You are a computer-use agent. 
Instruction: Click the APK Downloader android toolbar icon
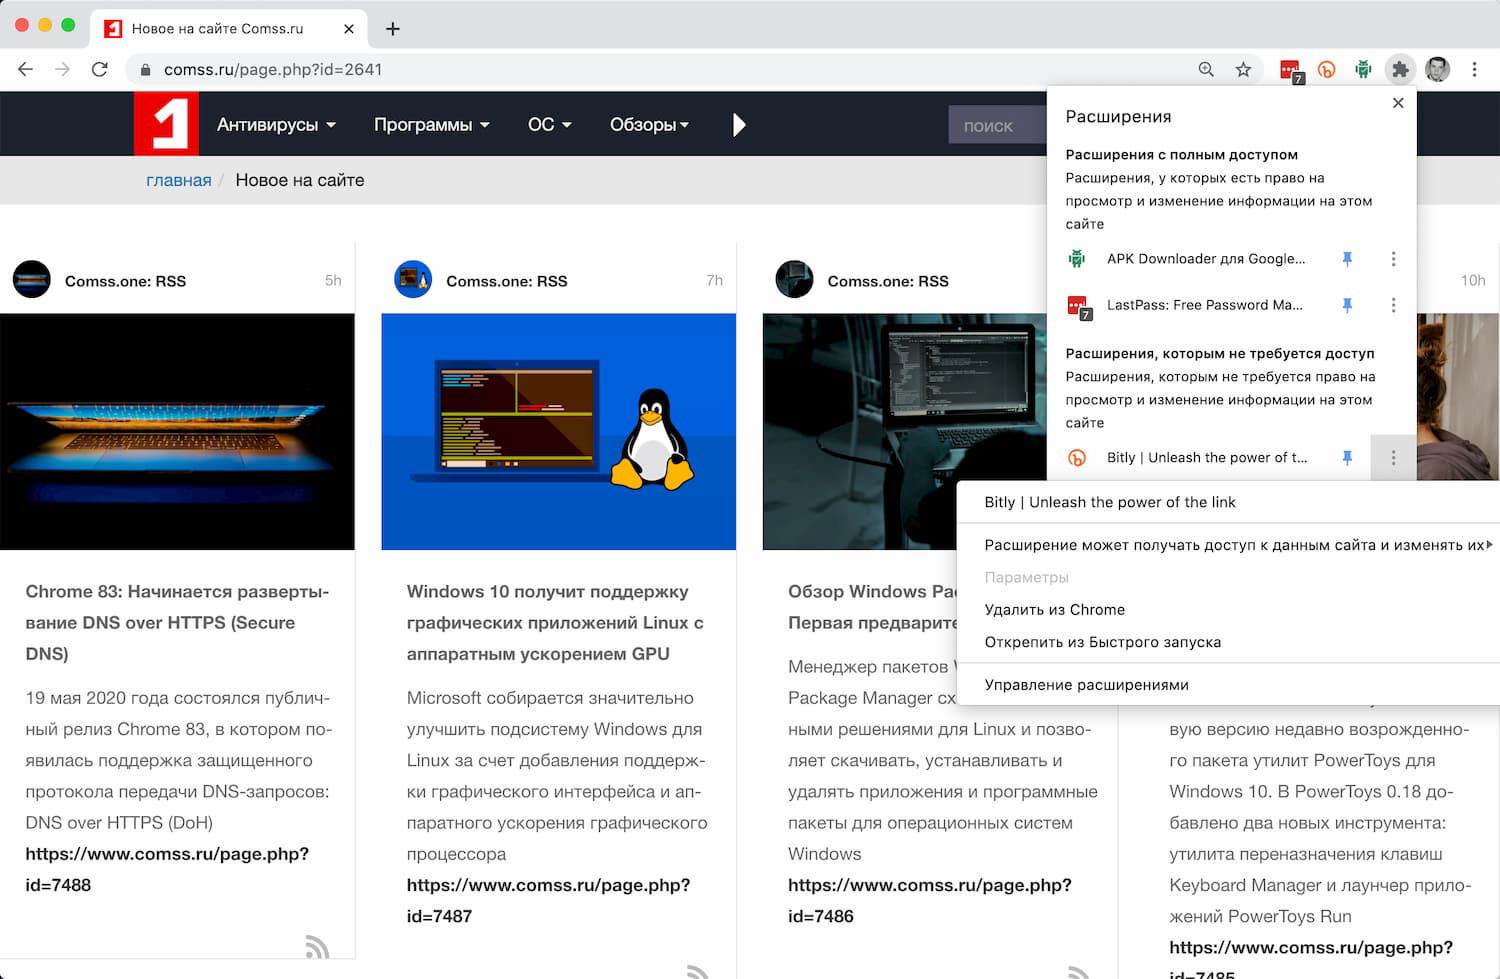tap(1363, 69)
